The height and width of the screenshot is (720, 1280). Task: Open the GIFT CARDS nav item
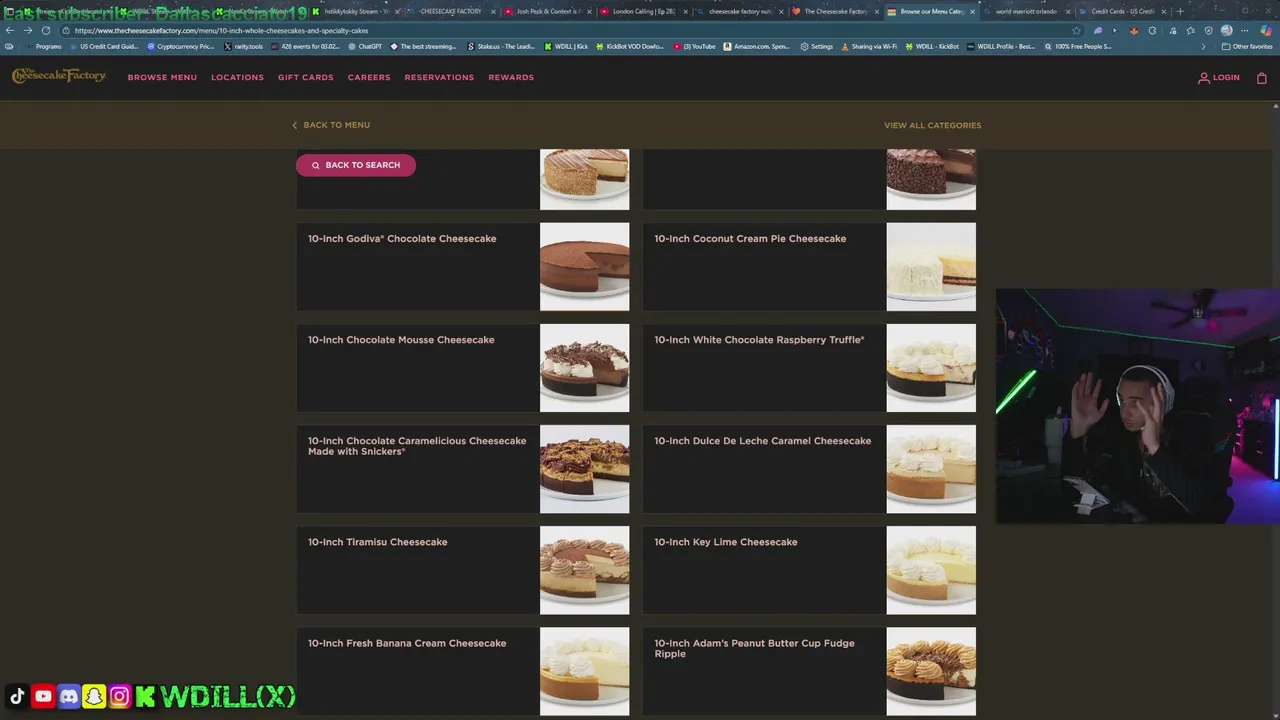coord(306,77)
